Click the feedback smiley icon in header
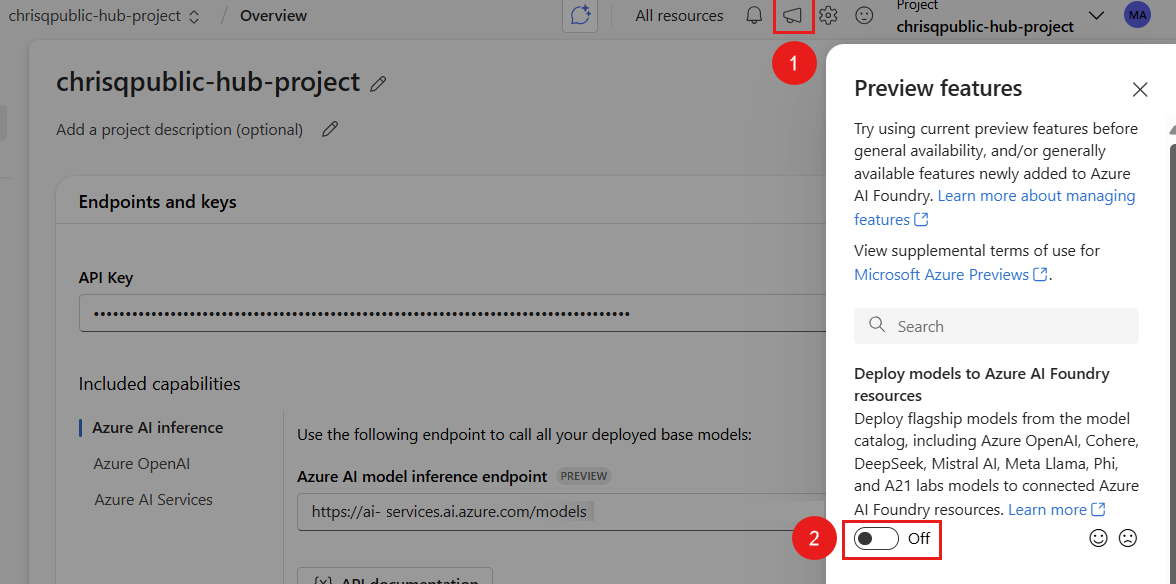The image size is (1176, 584). coord(864,16)
